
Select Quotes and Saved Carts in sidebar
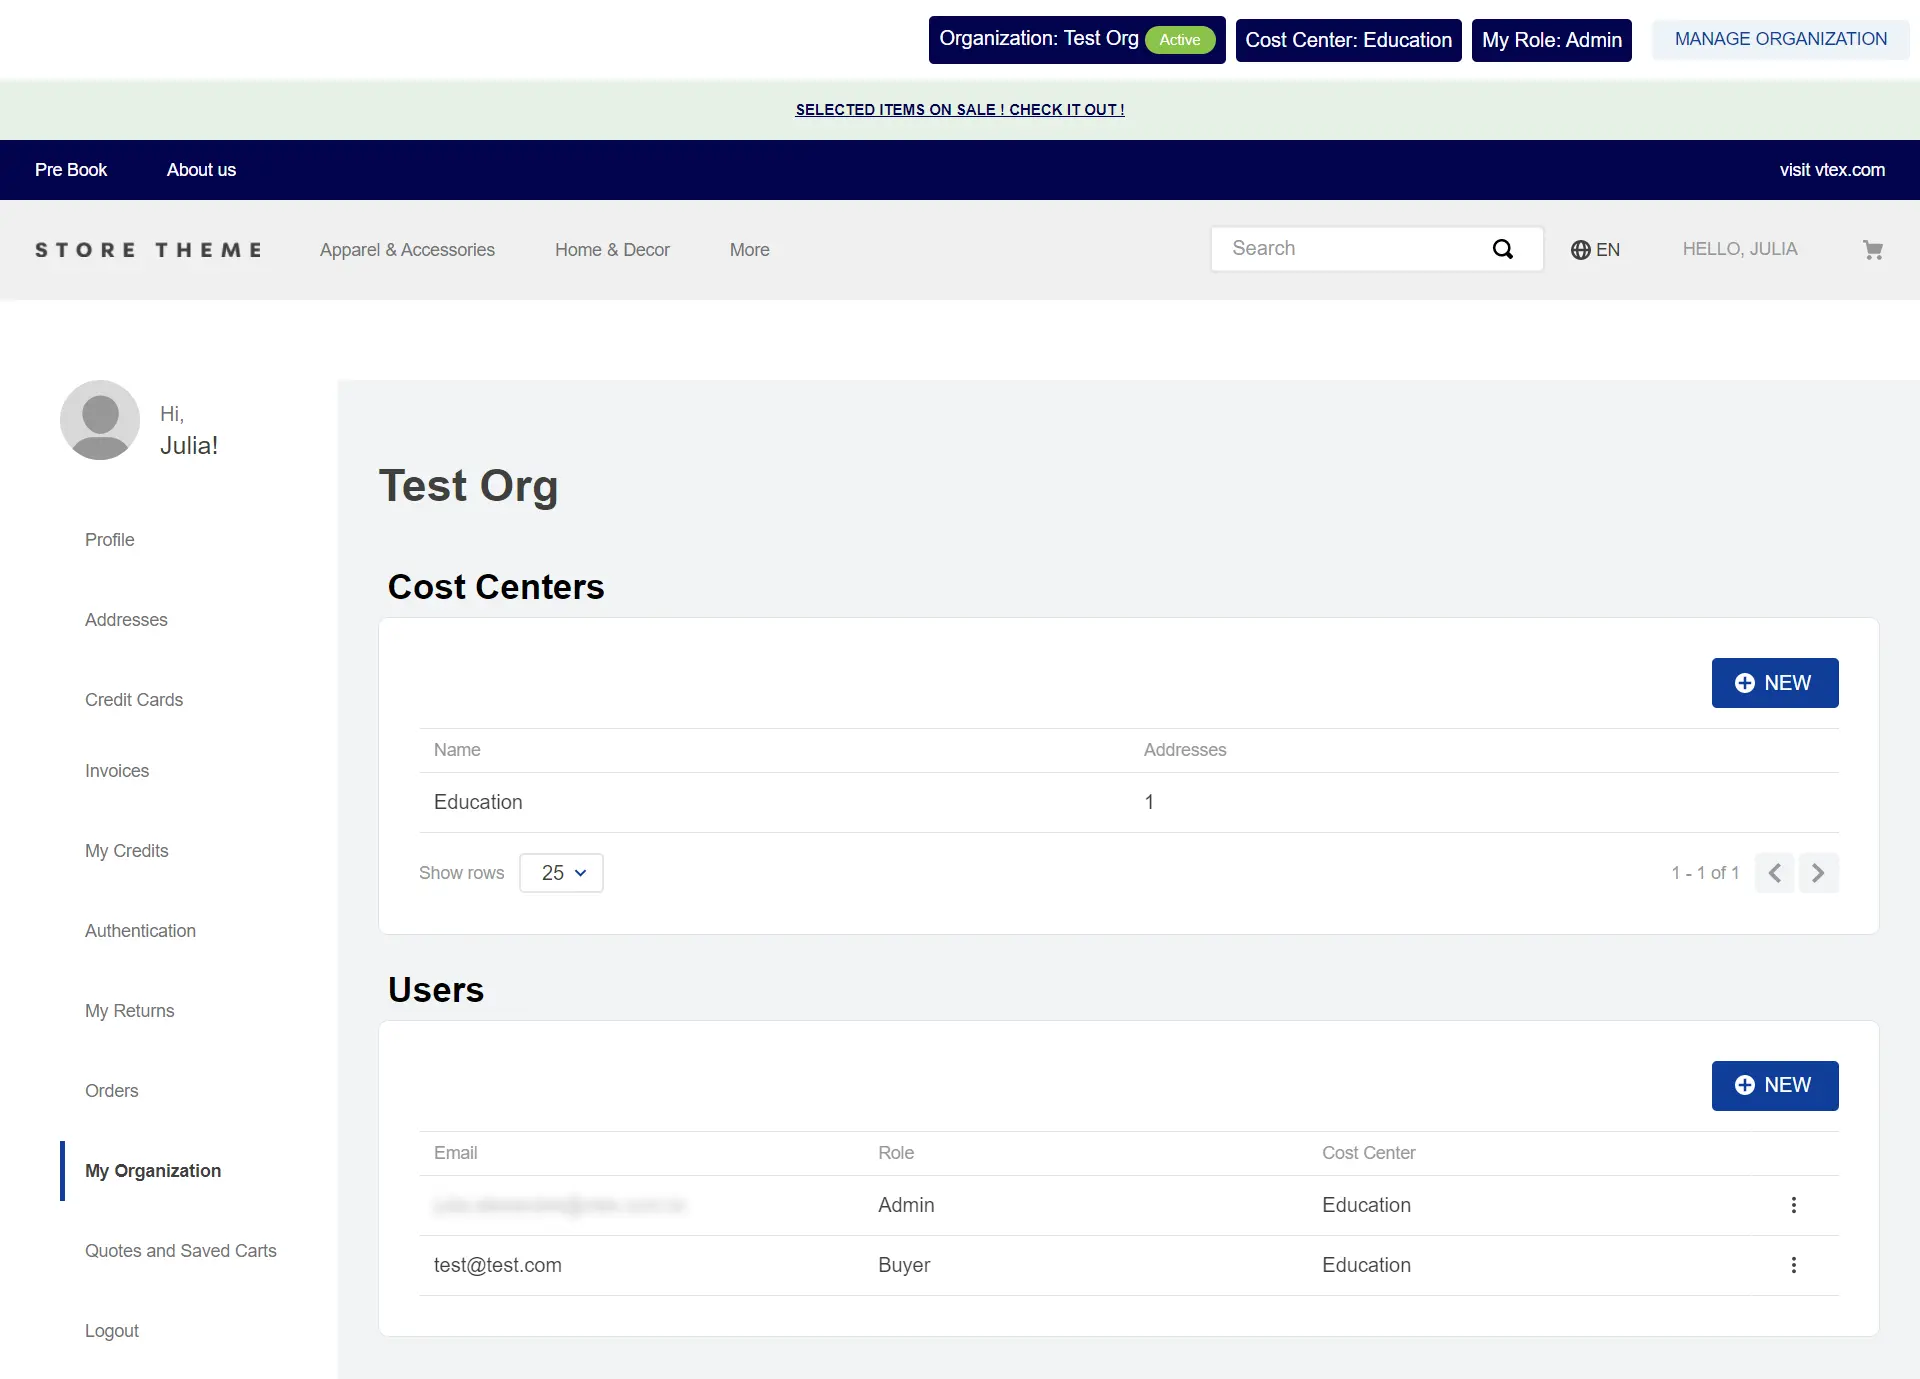point(180,1251)
